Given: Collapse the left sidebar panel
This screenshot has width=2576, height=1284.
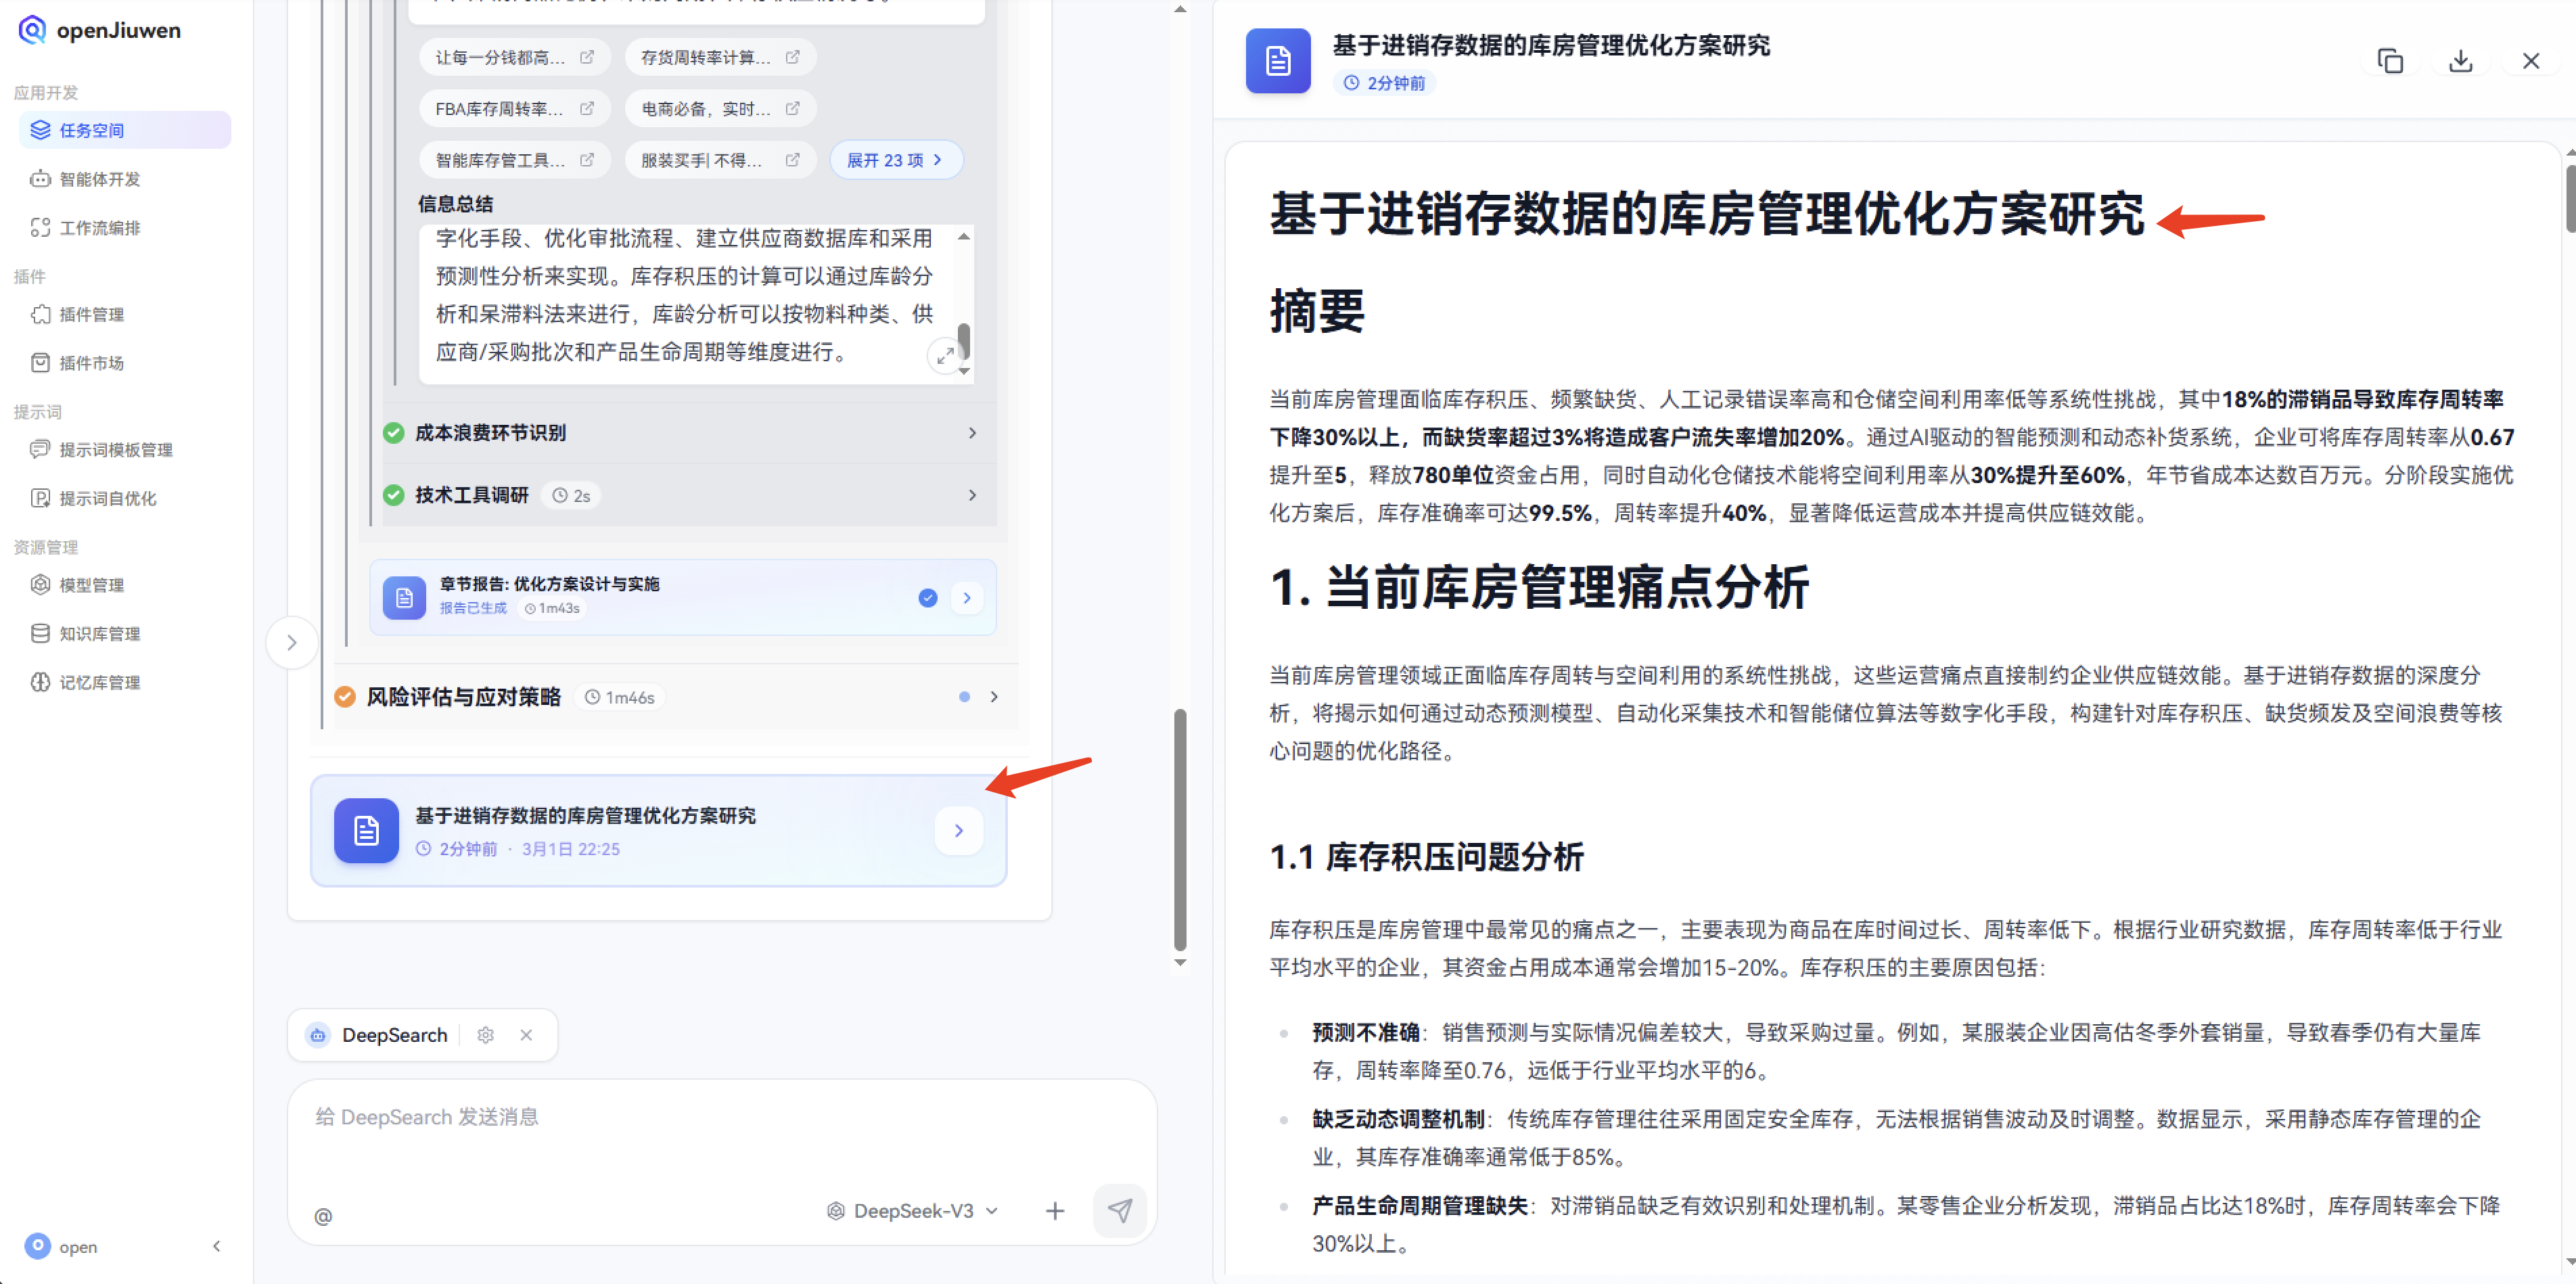Looking at the screenshot, I should (x=217, y=1246).
